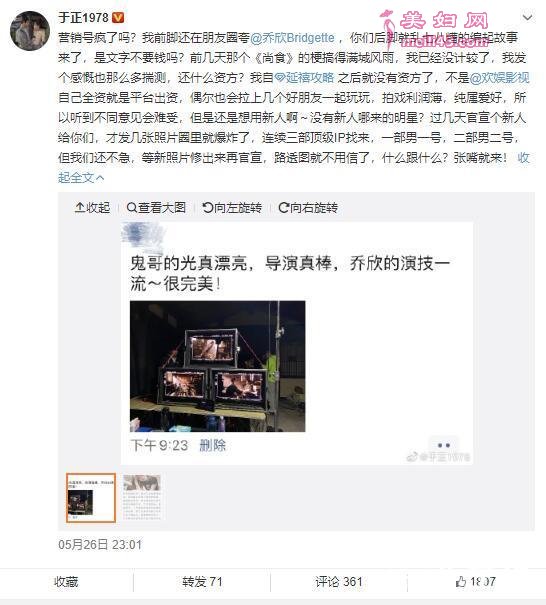Image resolution: width=546 pixels, height=605 pixels.
Task: Click the 删除 link in the screenshot
Action: [212, 445]
